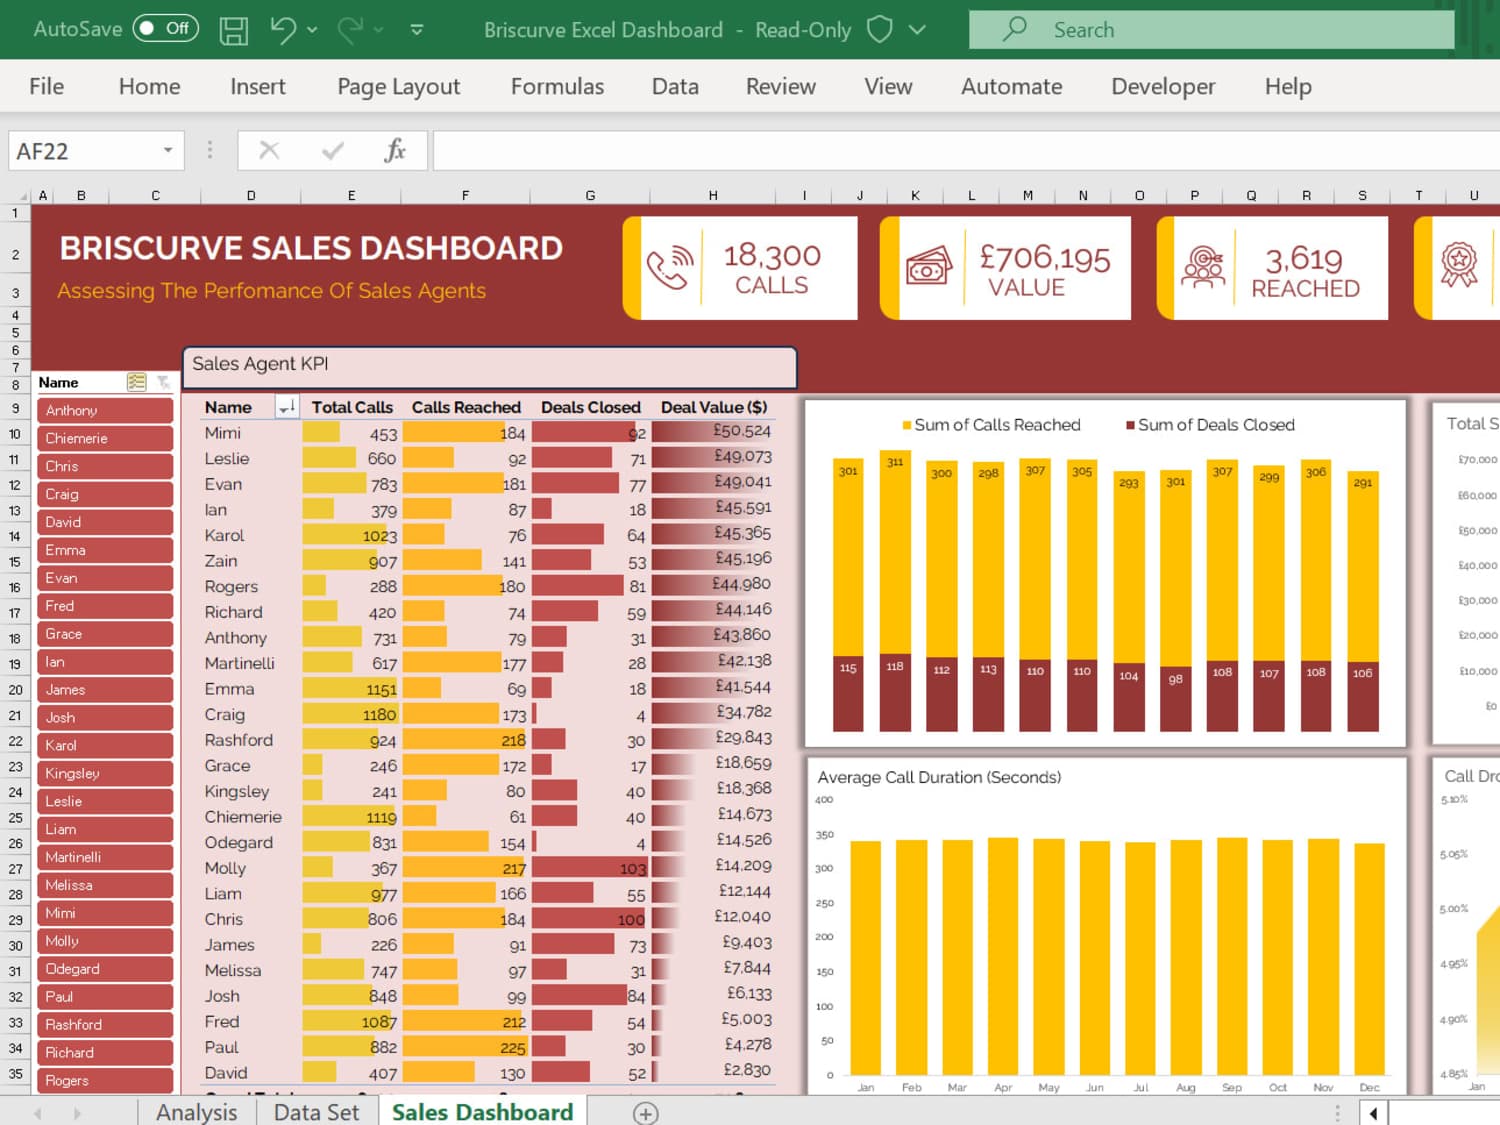Switch to the Home ribbon tab
The image size is (1500, 1125).
(x=149, y=87)
